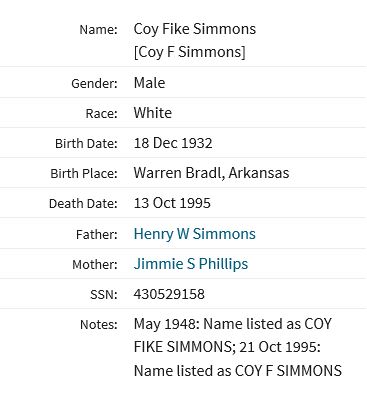This screenshot has width=367, height=396.
Task: Select the name Coy Fike Simmons
Action: pyautogui.click(x=195, y=29)
